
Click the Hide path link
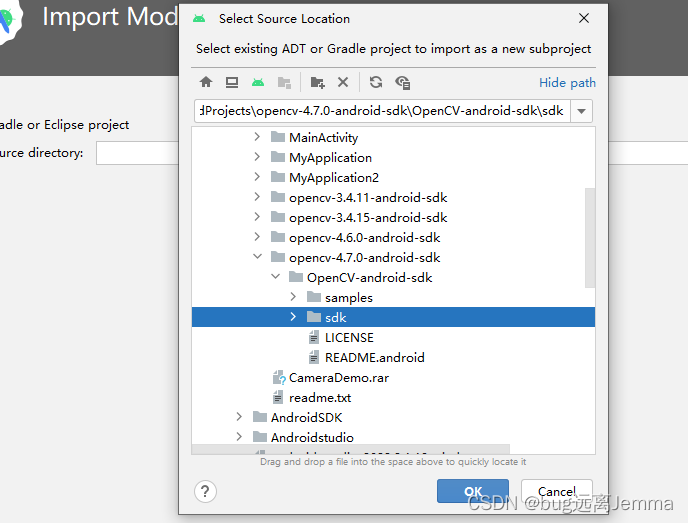click(567, 82)
